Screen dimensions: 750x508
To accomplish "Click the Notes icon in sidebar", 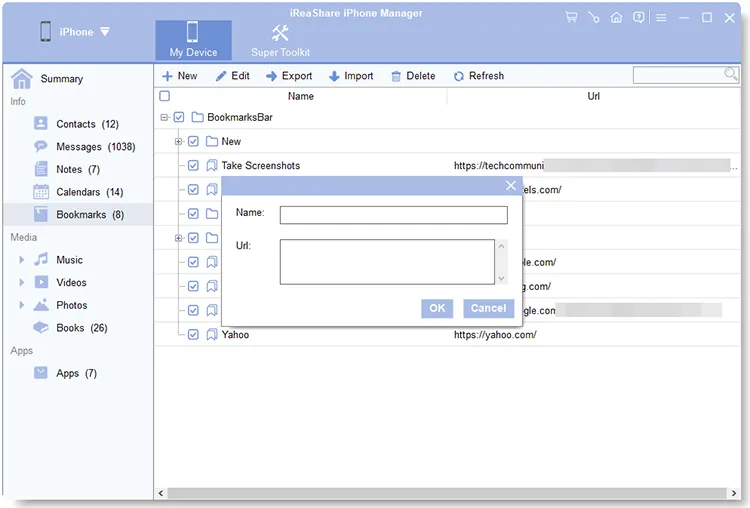I will coord(41,169).
